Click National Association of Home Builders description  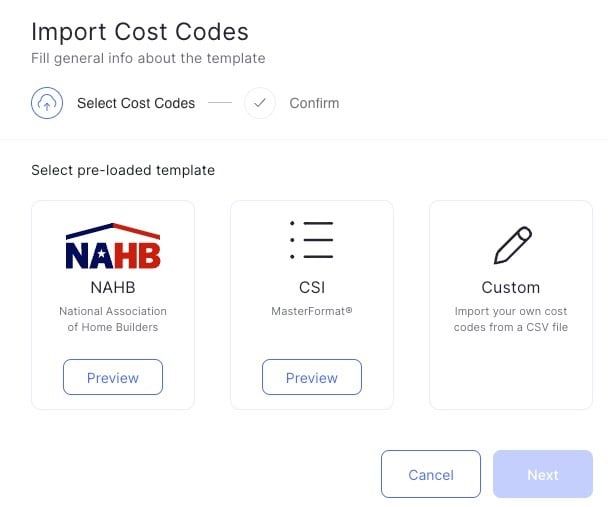[x=113, y=319]
